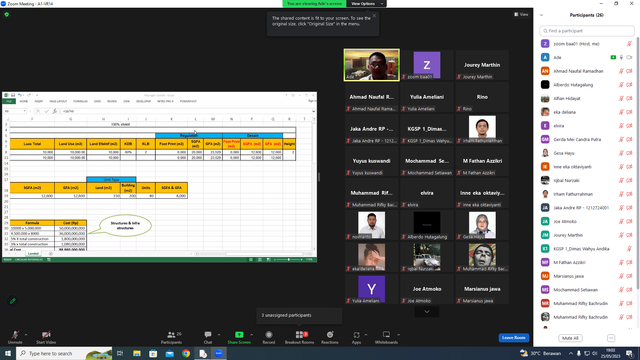Toggle video icon for Jourey Marthin row
640x360 pixels.
pos(629,235)
